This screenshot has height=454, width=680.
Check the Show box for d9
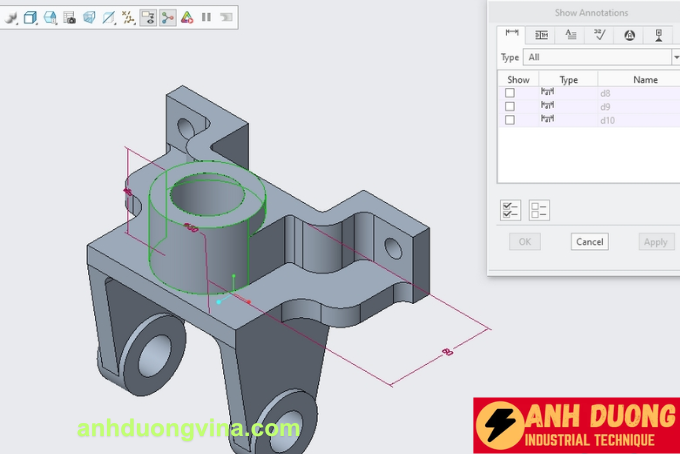click(x=510, y=106)
